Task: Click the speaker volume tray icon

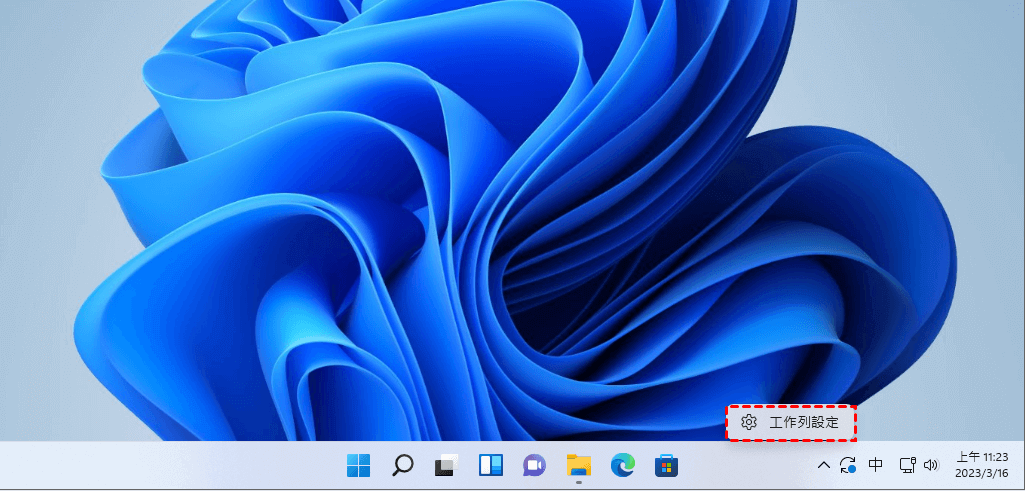Action: pos(931,465)
